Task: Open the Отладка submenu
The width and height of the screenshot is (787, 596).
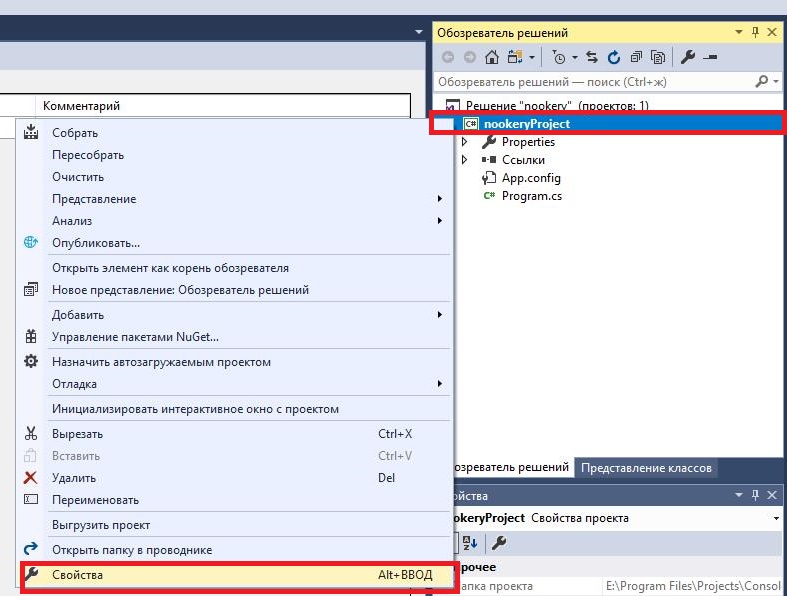Action: (x=235, y=384)
